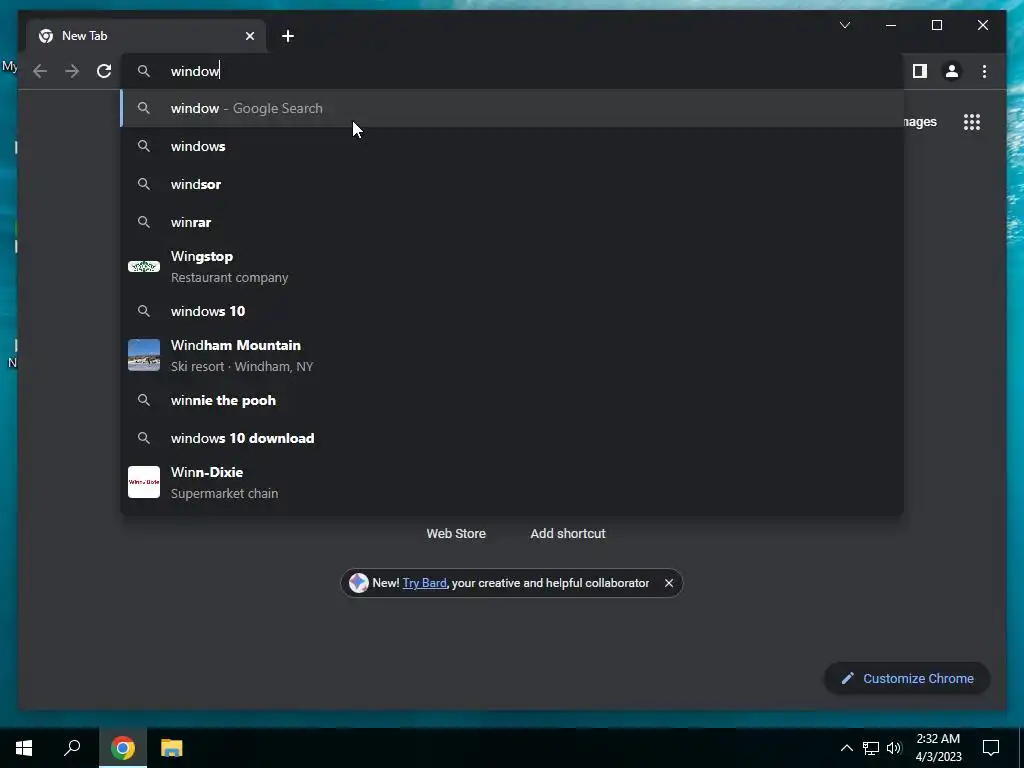Select 'winnie the pooh' suggestion
Viewport: 1024px width, 768px height.
click(x=512, y=400)
